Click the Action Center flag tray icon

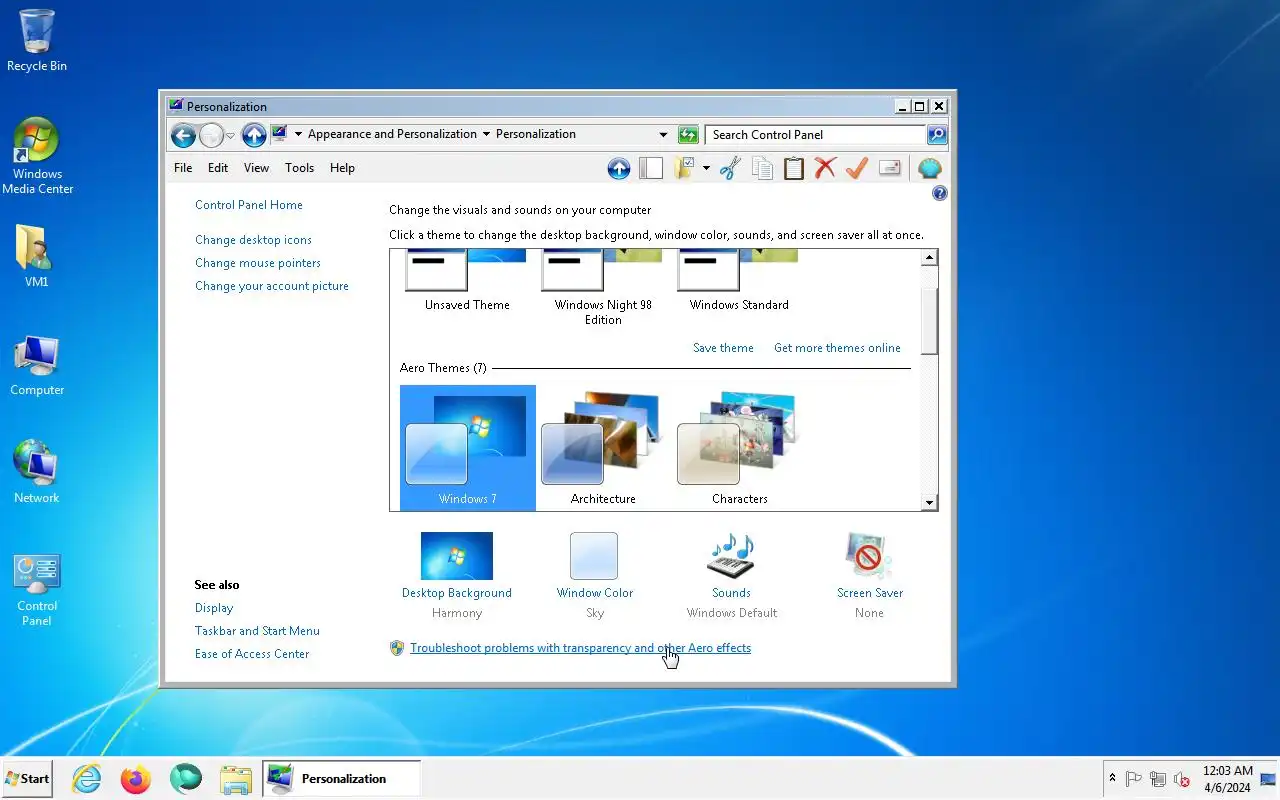tap(1134, 779)
